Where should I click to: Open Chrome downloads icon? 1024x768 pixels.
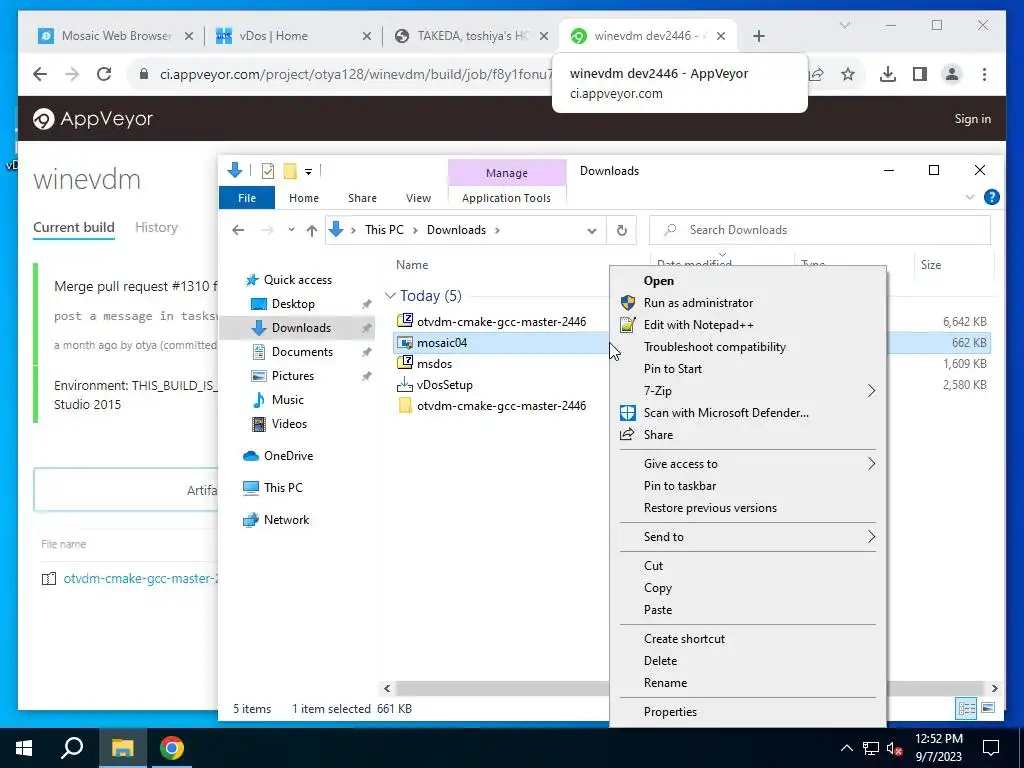tap(888, 74)
